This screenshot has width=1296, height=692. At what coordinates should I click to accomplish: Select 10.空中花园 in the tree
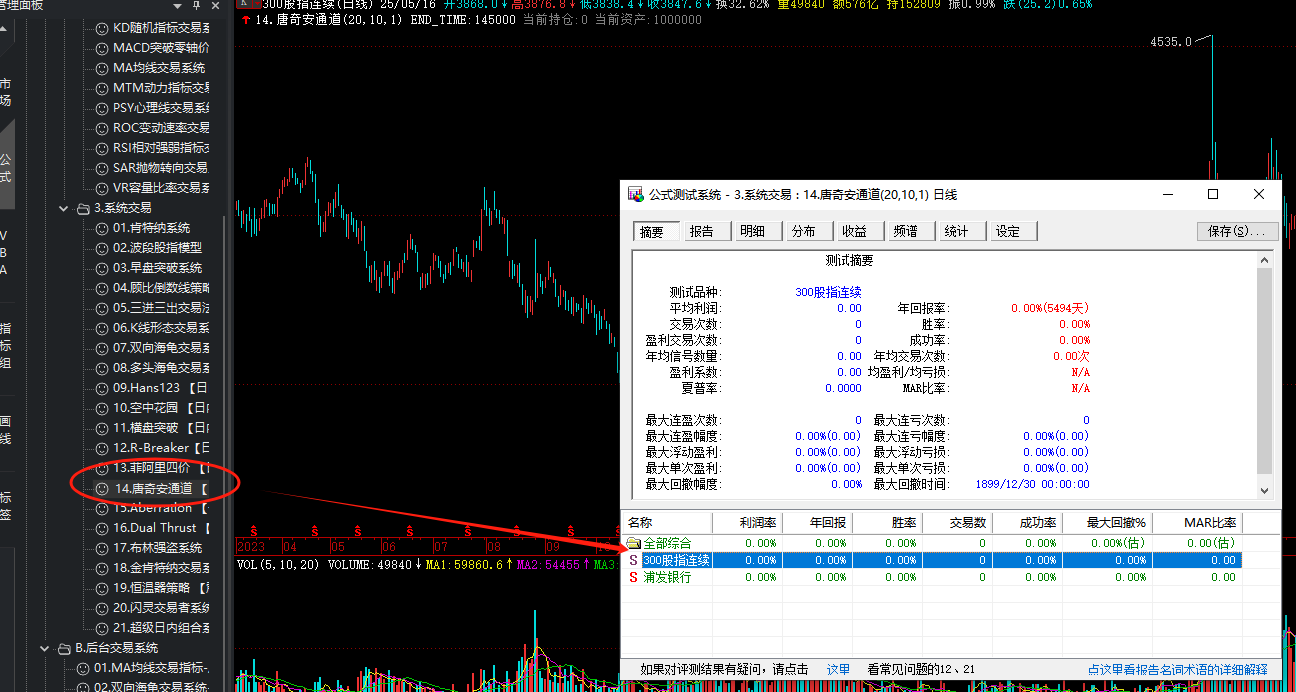(161, 408)
